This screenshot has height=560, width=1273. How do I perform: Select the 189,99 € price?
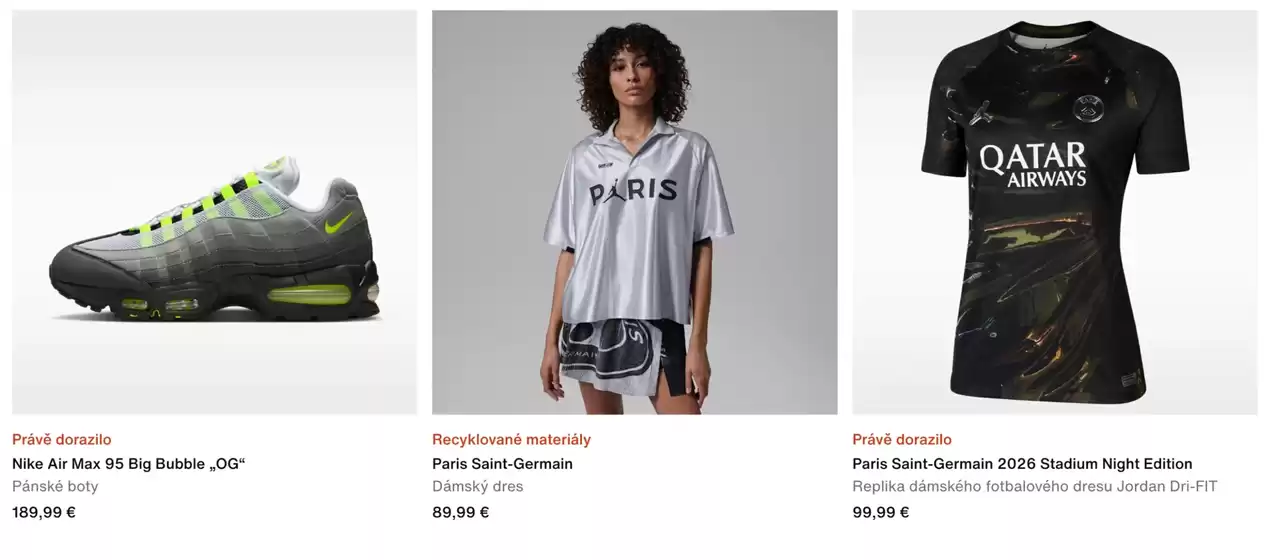(x=44, y=513)
